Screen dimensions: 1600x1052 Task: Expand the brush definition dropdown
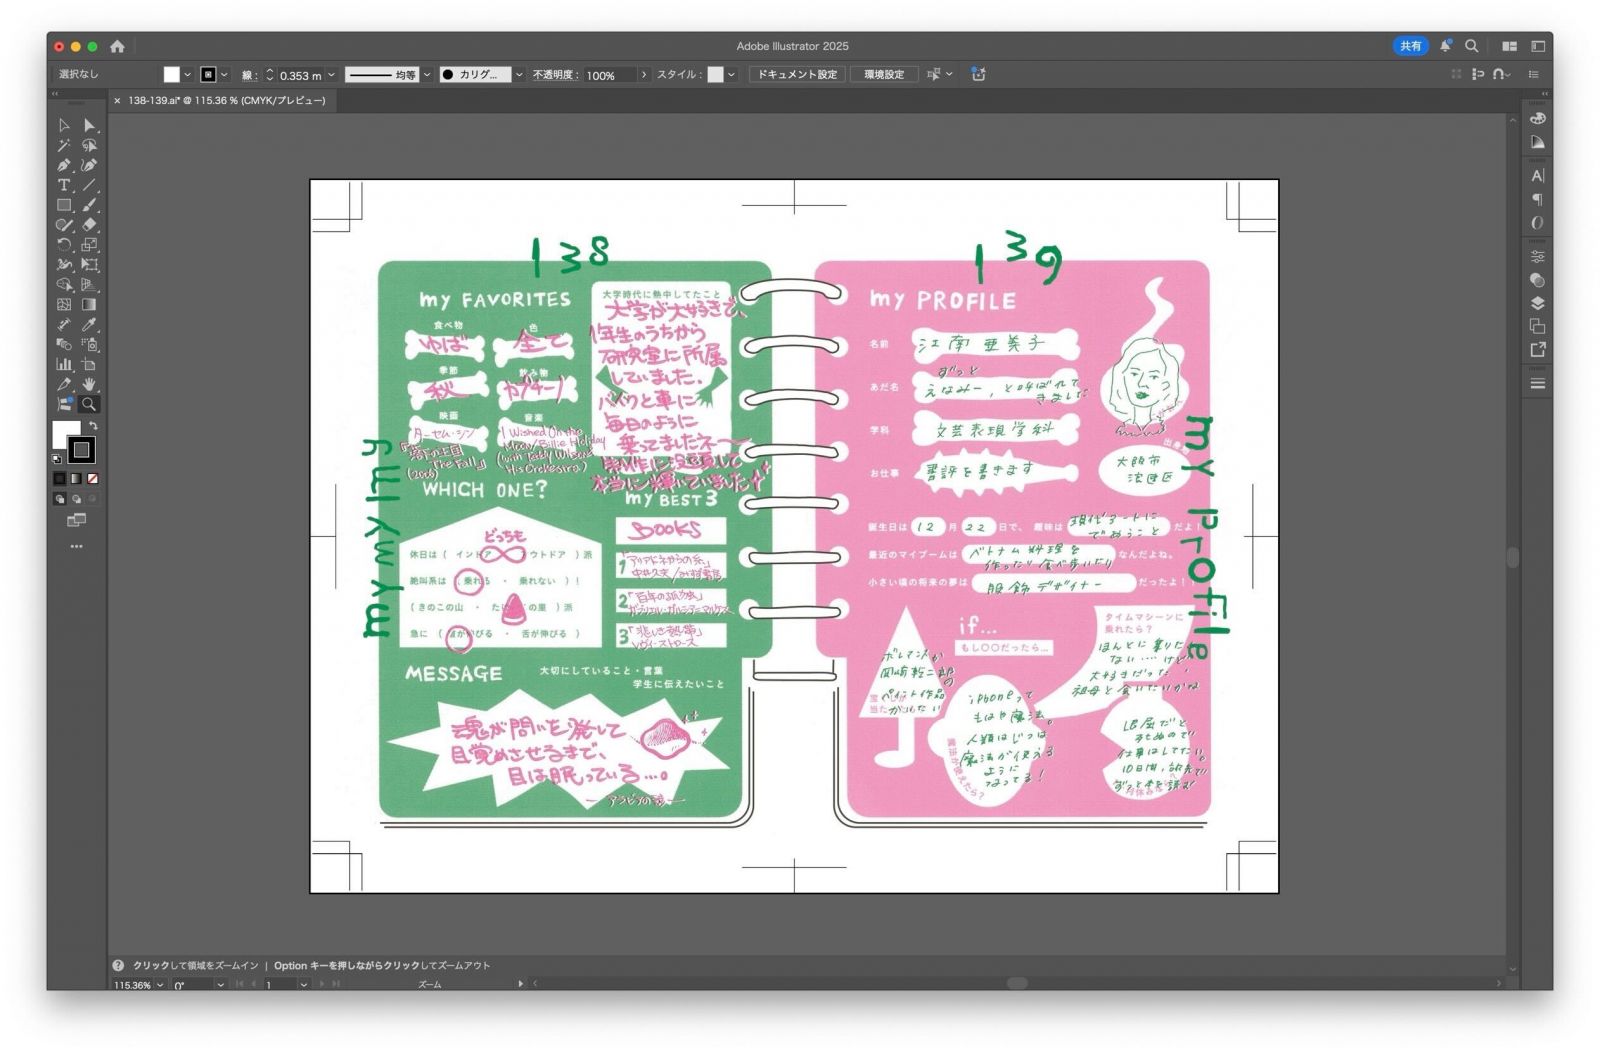pos(519,75)
